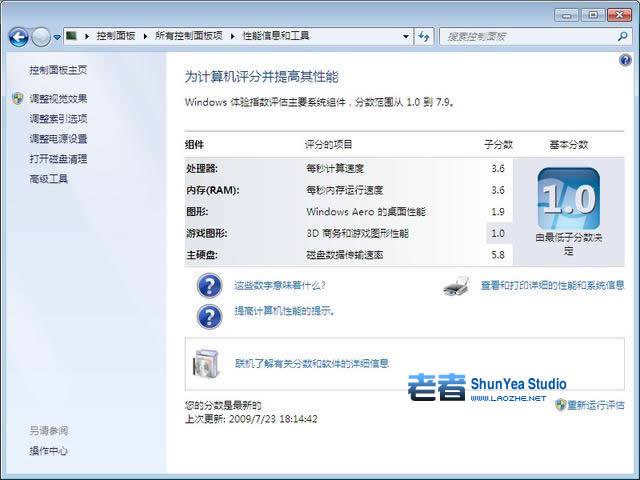This screenshot has width=640, height=480.
Task: Click the magnifier search icon
Action: [622, 37]
